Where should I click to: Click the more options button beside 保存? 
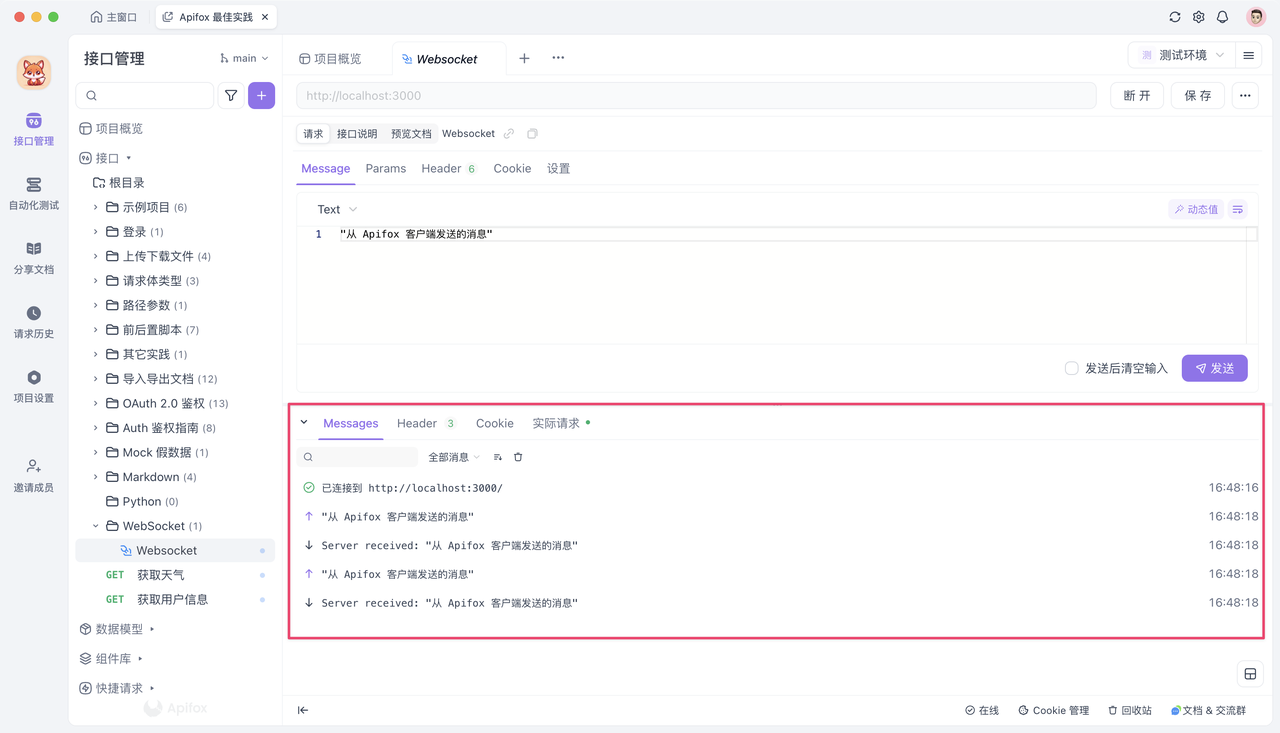click(1245, 96)
